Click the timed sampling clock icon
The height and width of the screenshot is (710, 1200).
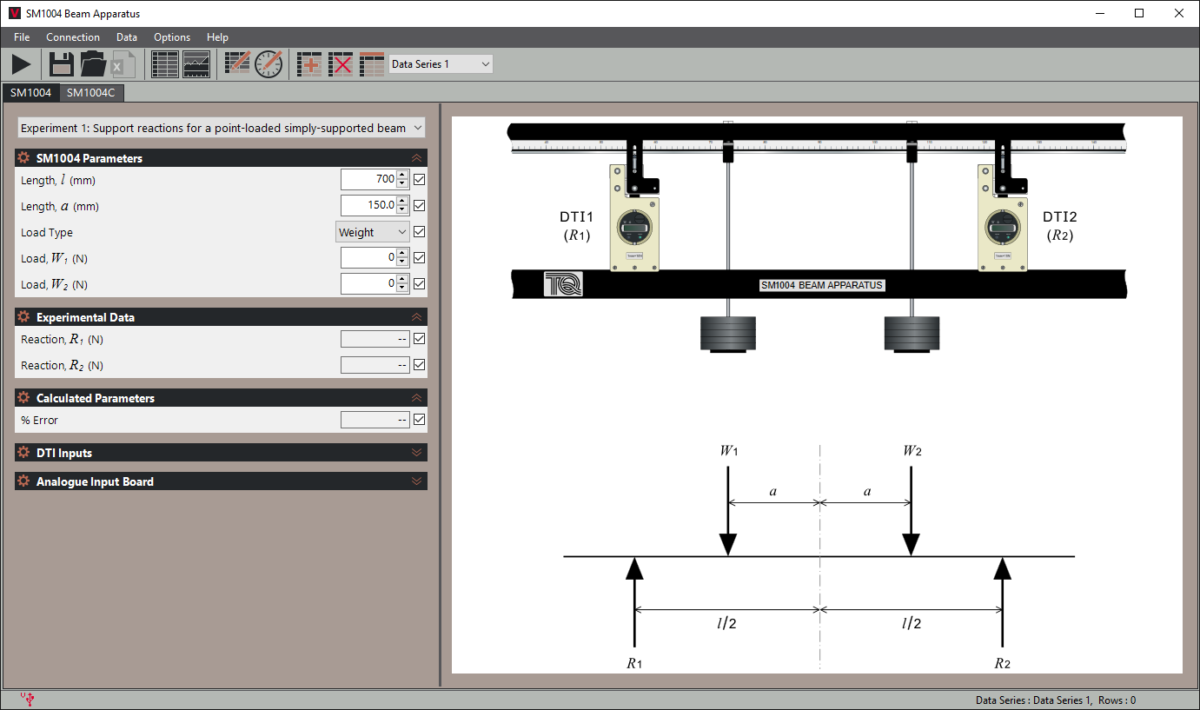pyautogui.click(x=268, y=64)
